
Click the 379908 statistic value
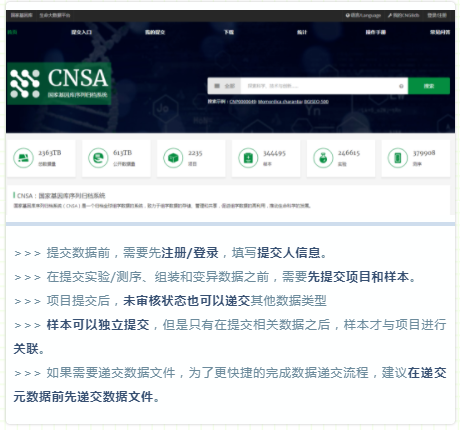pos(424,153)
